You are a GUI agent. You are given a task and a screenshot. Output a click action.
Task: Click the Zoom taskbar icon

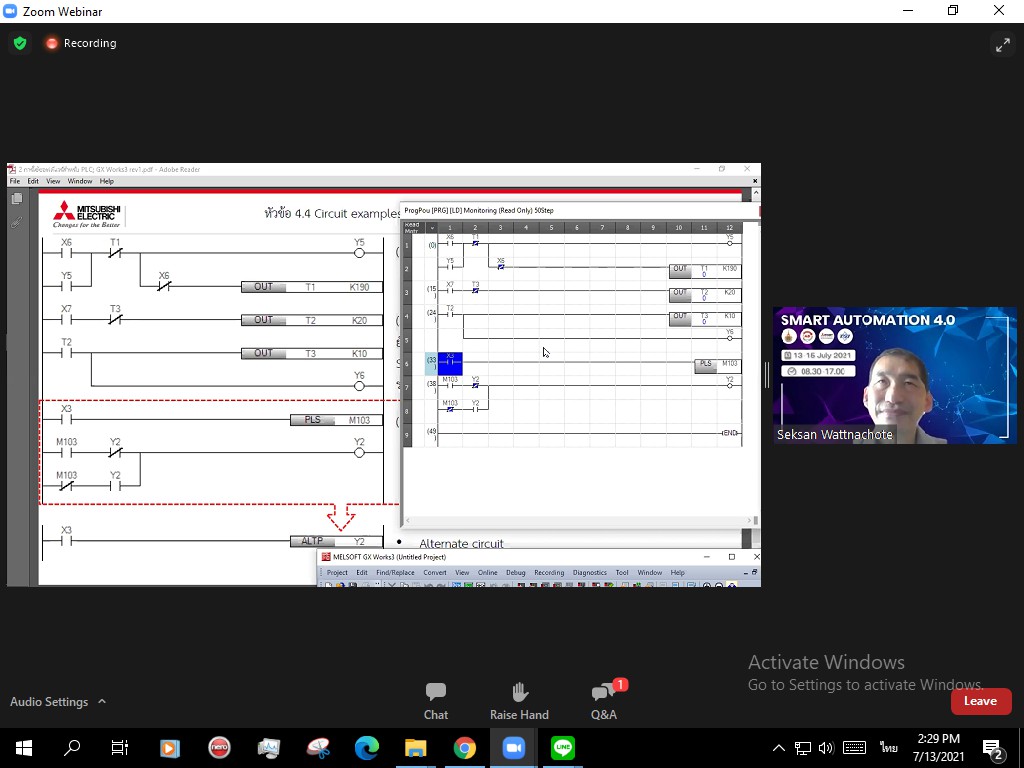tap(514, 748)
